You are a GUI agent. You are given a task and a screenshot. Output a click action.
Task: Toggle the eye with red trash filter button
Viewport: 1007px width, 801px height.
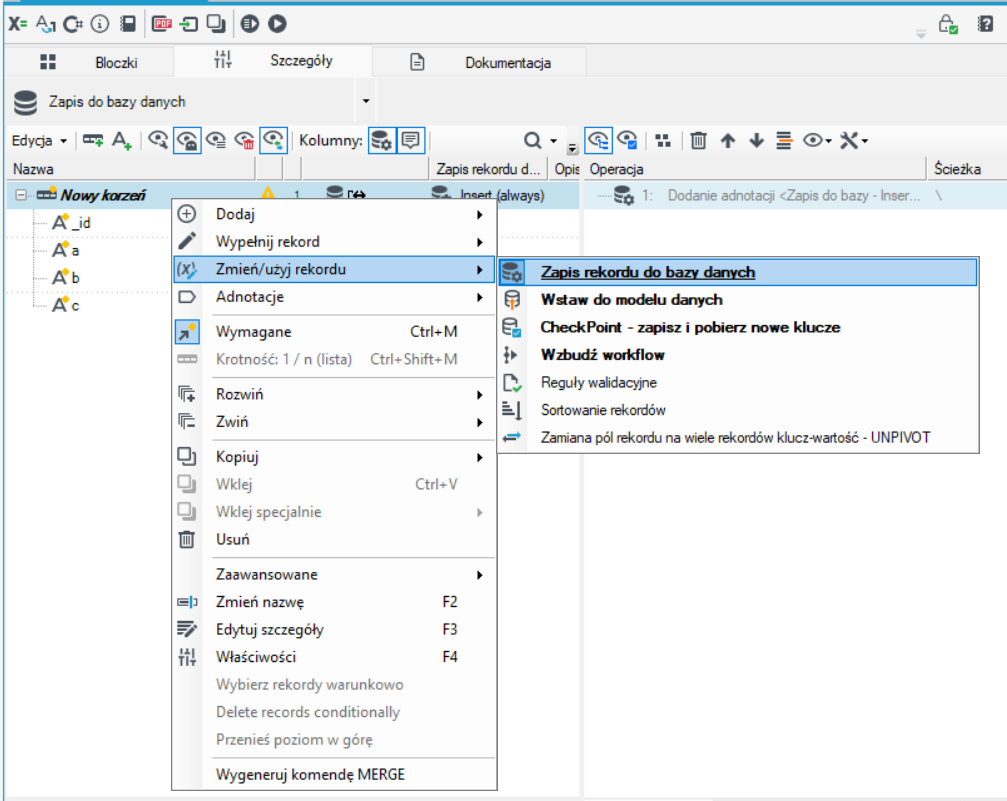[244, 140]
